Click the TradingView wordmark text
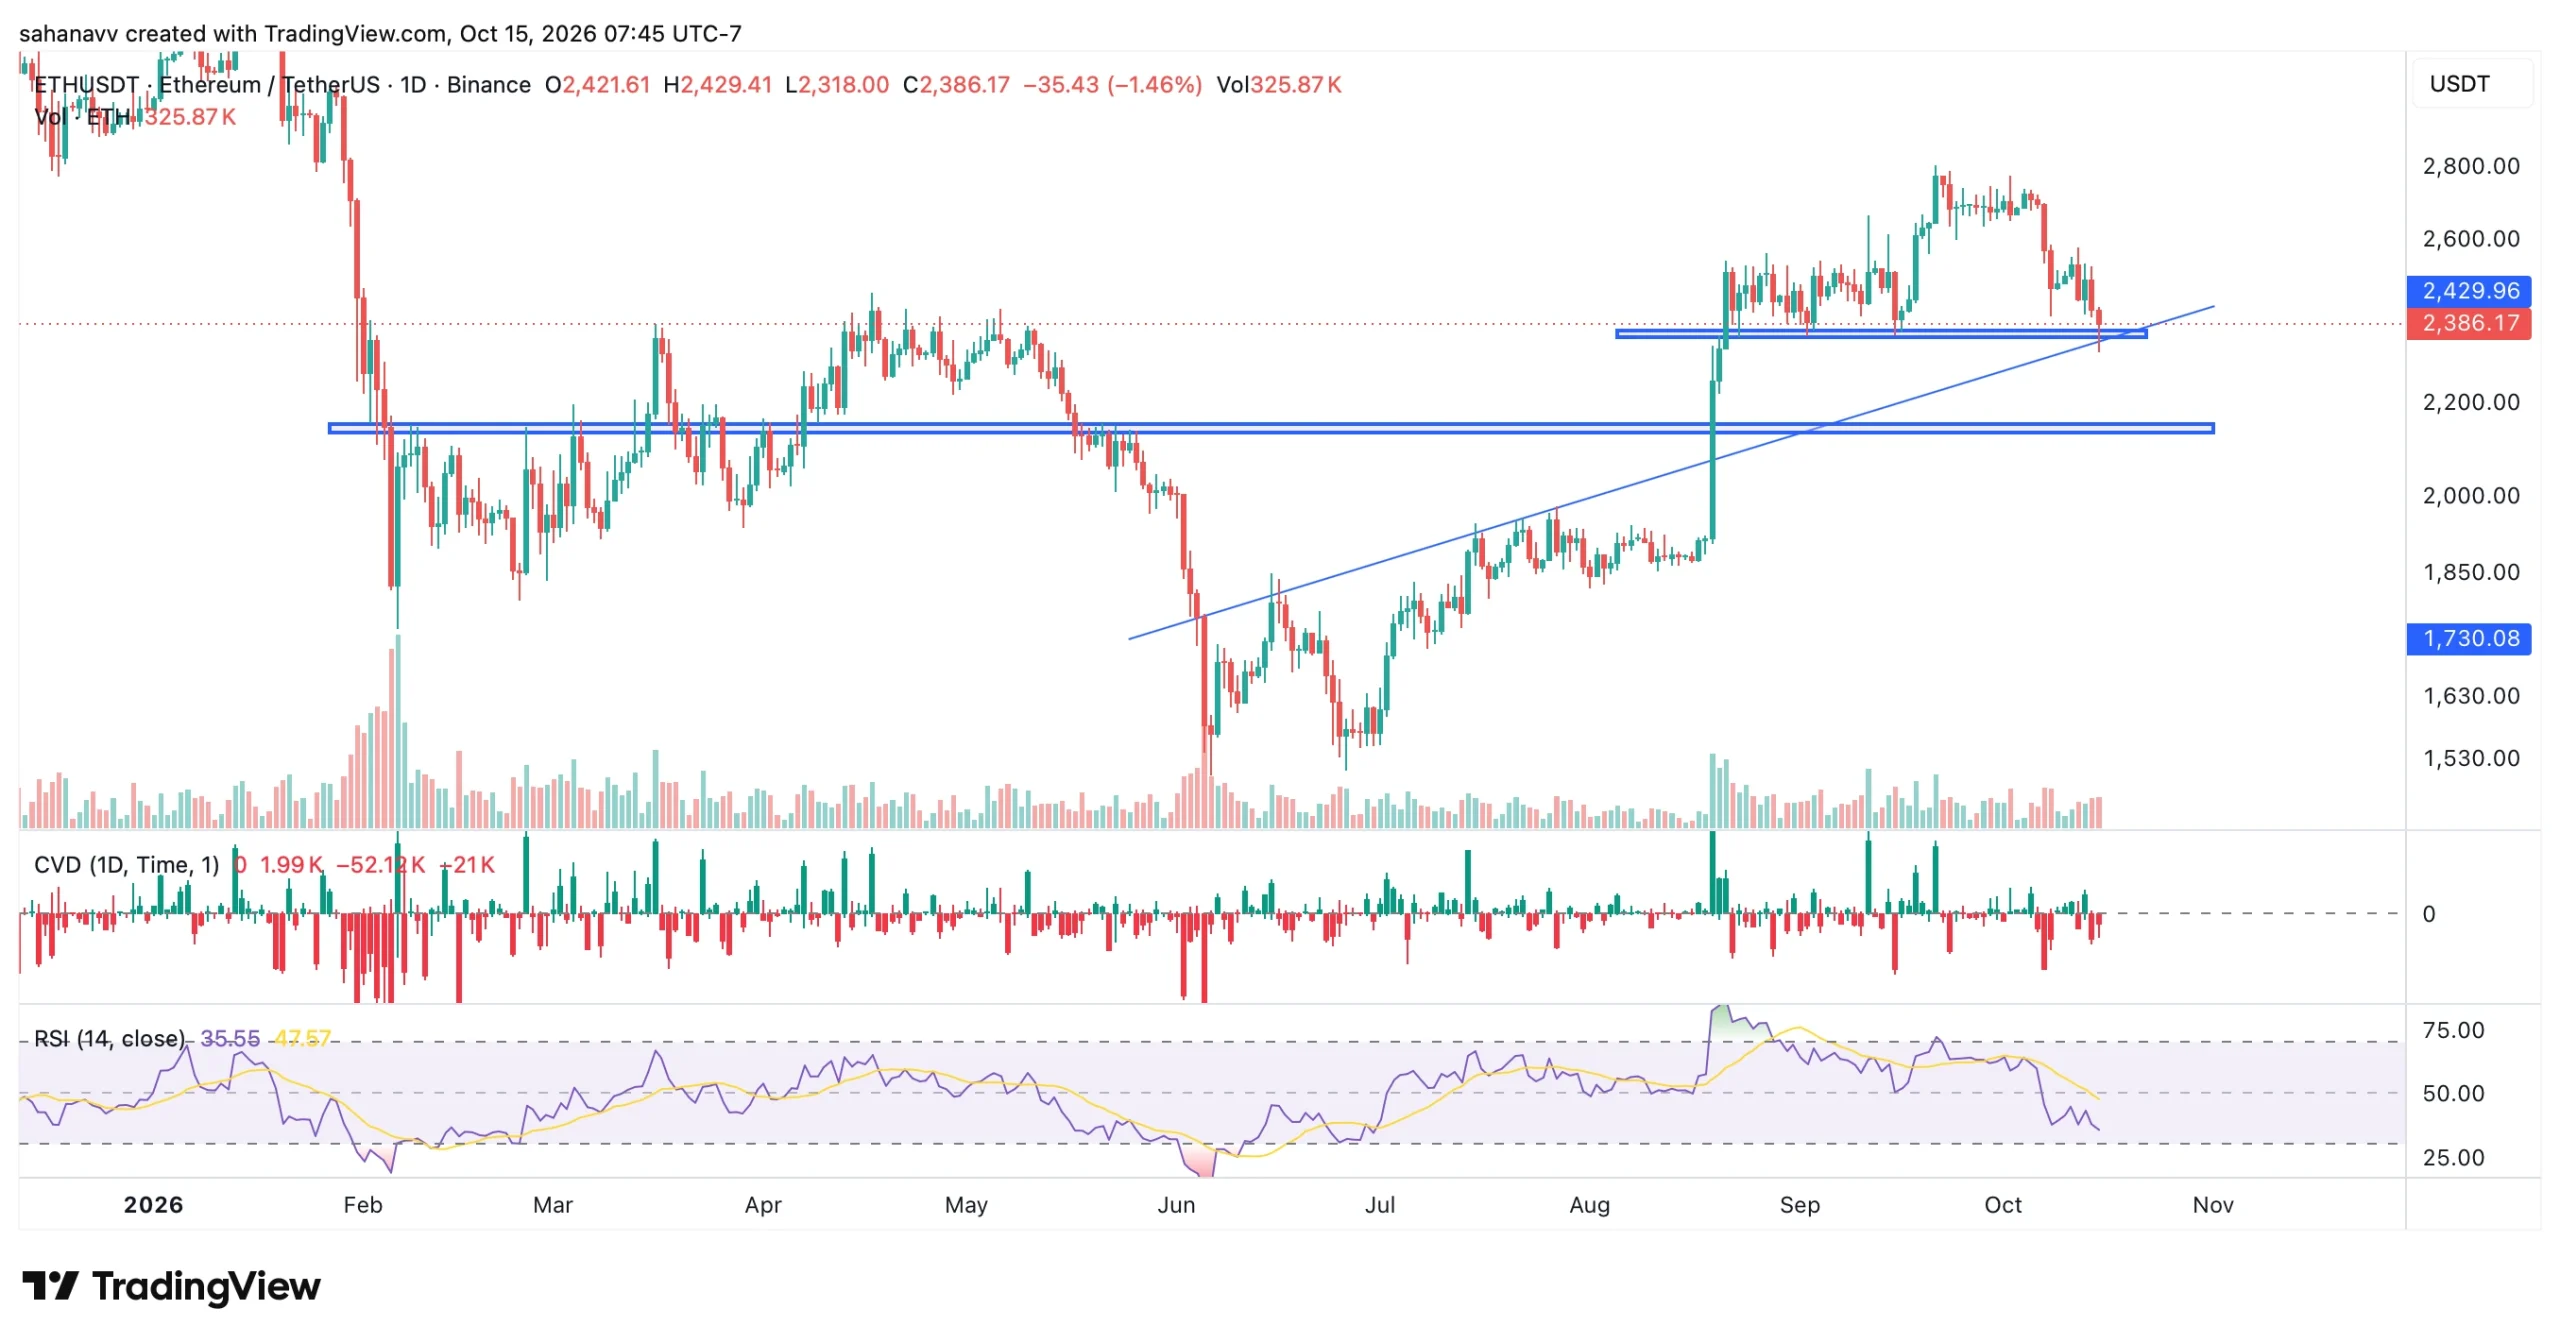The height and width of the screenshot is (1343, 2560). [x=206, y=1285]
